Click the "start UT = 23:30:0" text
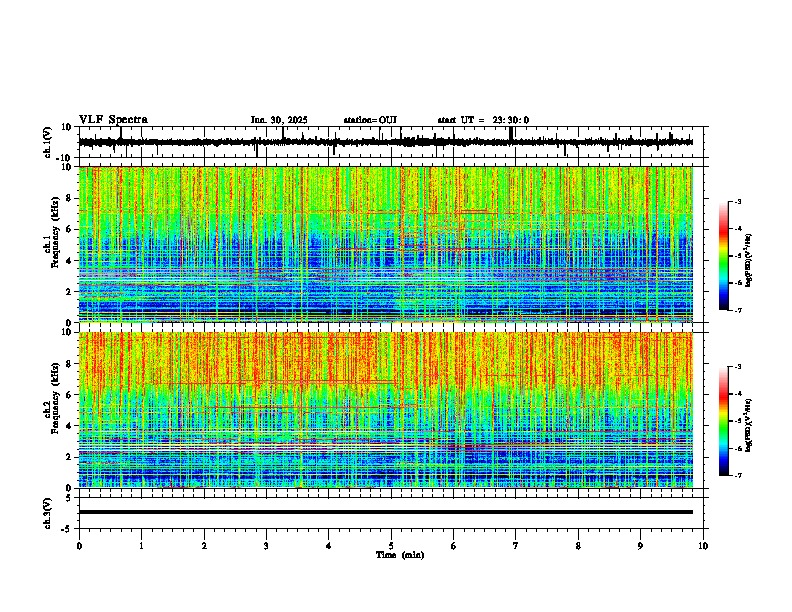Screen dimensions: 792x612 click(x=483, y=120)
